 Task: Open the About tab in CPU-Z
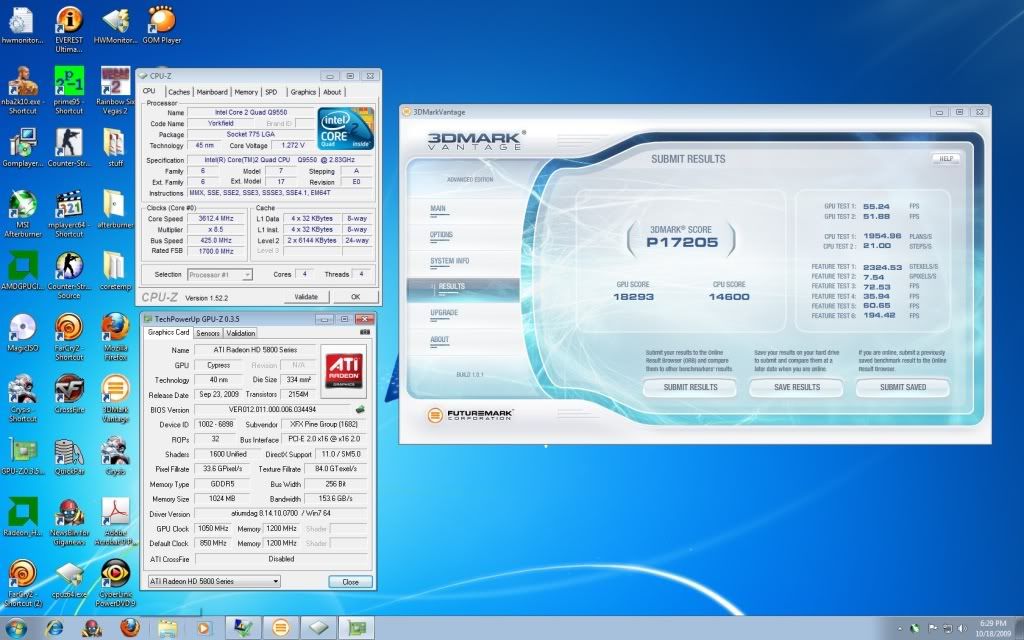(x=332, y=92)
